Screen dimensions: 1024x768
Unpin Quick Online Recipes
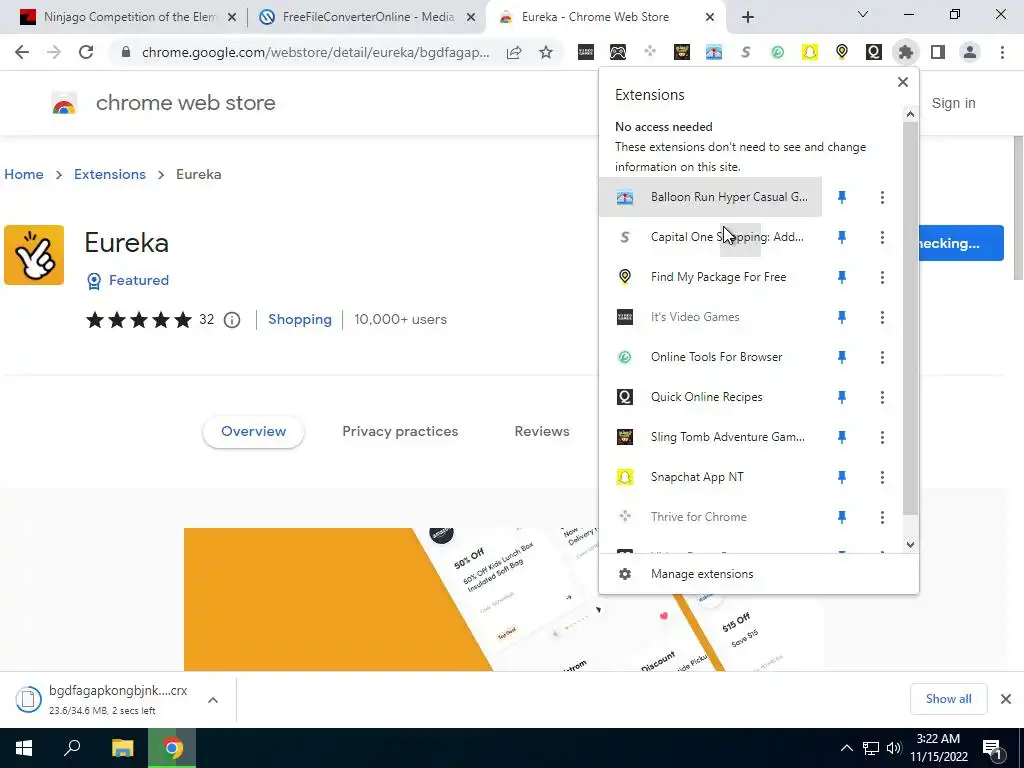click(842, 397)
